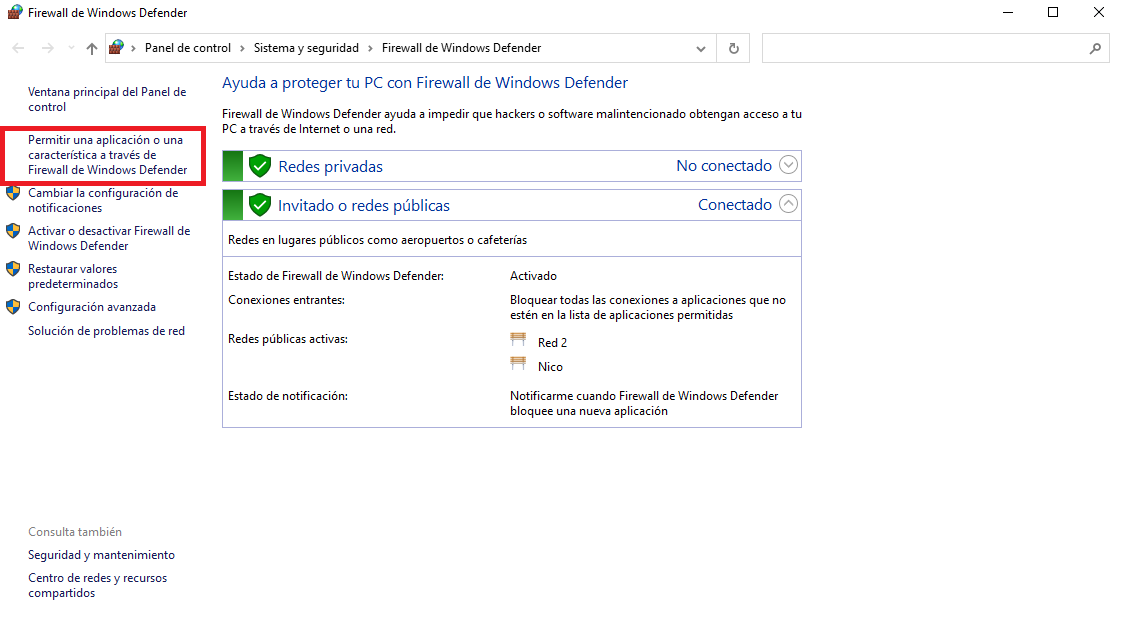This screenshot has width=1121, height=619.
Task: Open Cambiar la configuración de notificaciones
Action: click(103, 200)
